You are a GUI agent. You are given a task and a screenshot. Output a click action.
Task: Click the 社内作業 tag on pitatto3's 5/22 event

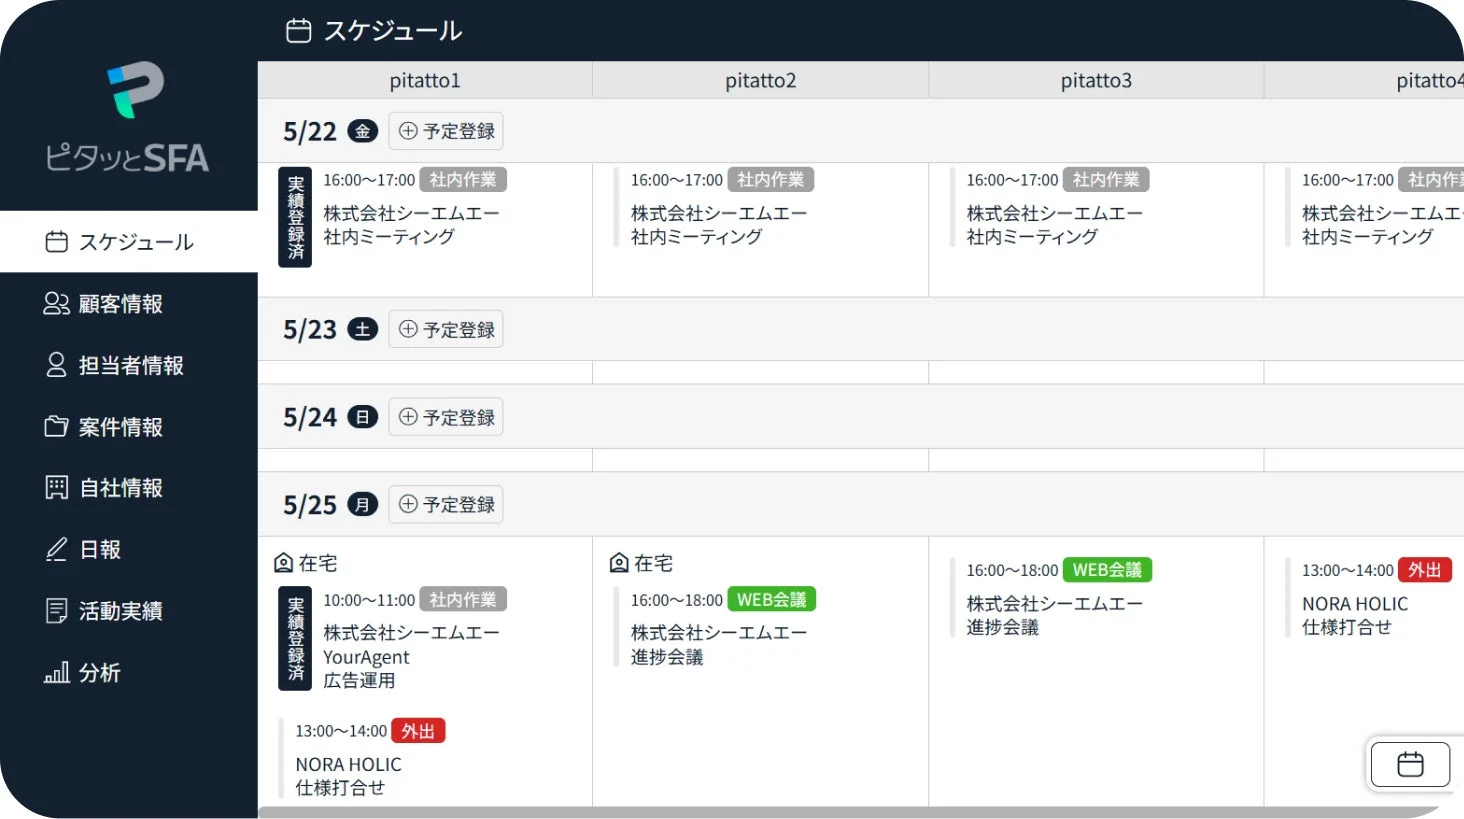point(1106,180)
